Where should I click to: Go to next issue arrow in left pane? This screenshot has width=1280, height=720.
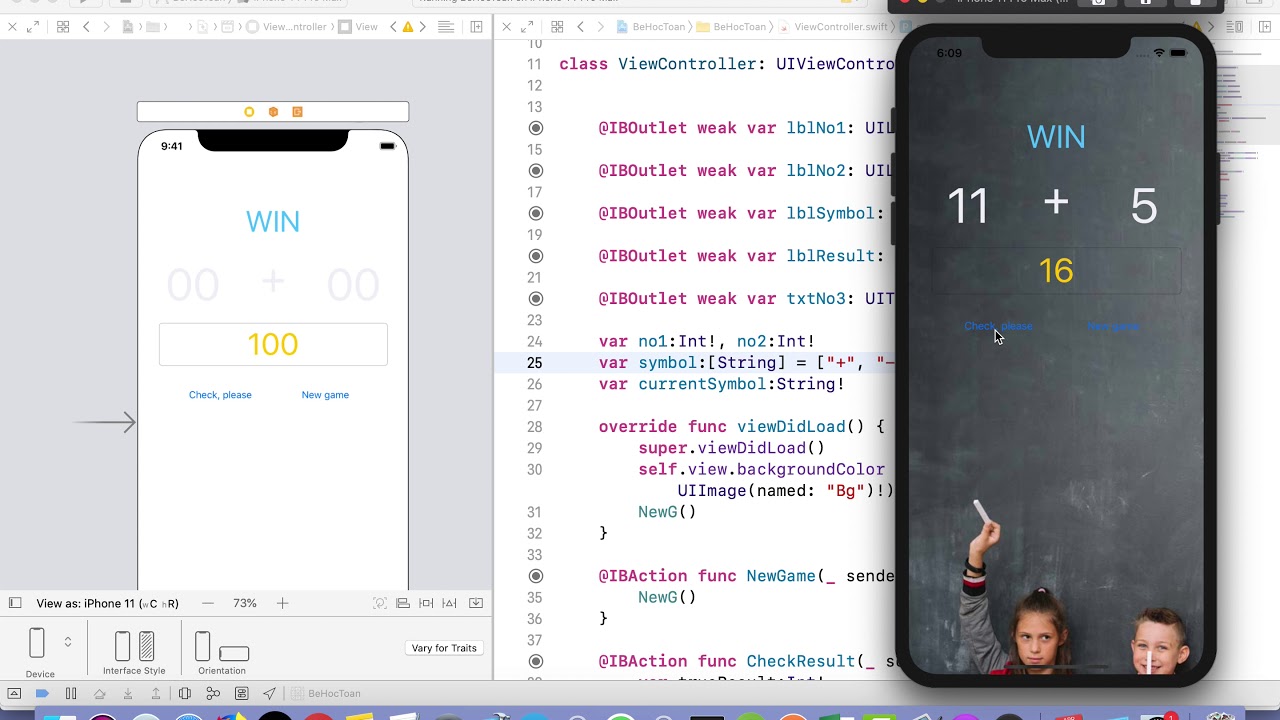click(423, 27)
